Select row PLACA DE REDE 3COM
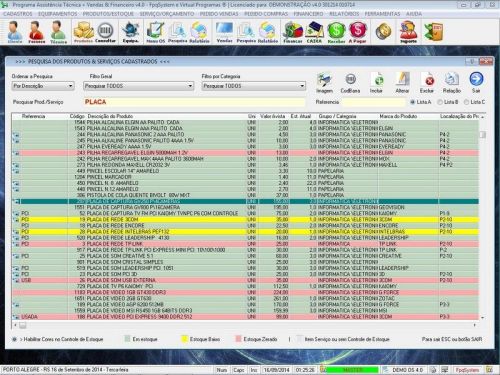Screen dimensions: 500x375 (245, 220)
